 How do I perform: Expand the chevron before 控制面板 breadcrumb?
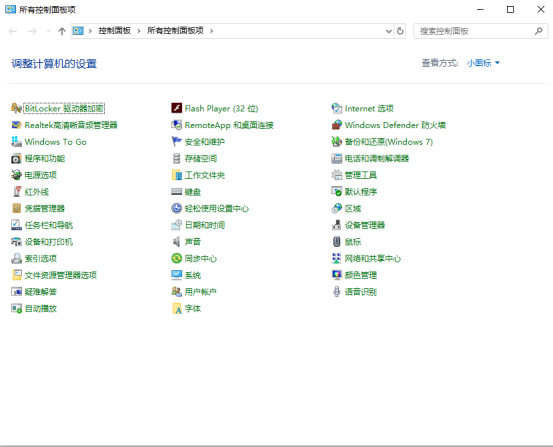click(x=90, y=31)
